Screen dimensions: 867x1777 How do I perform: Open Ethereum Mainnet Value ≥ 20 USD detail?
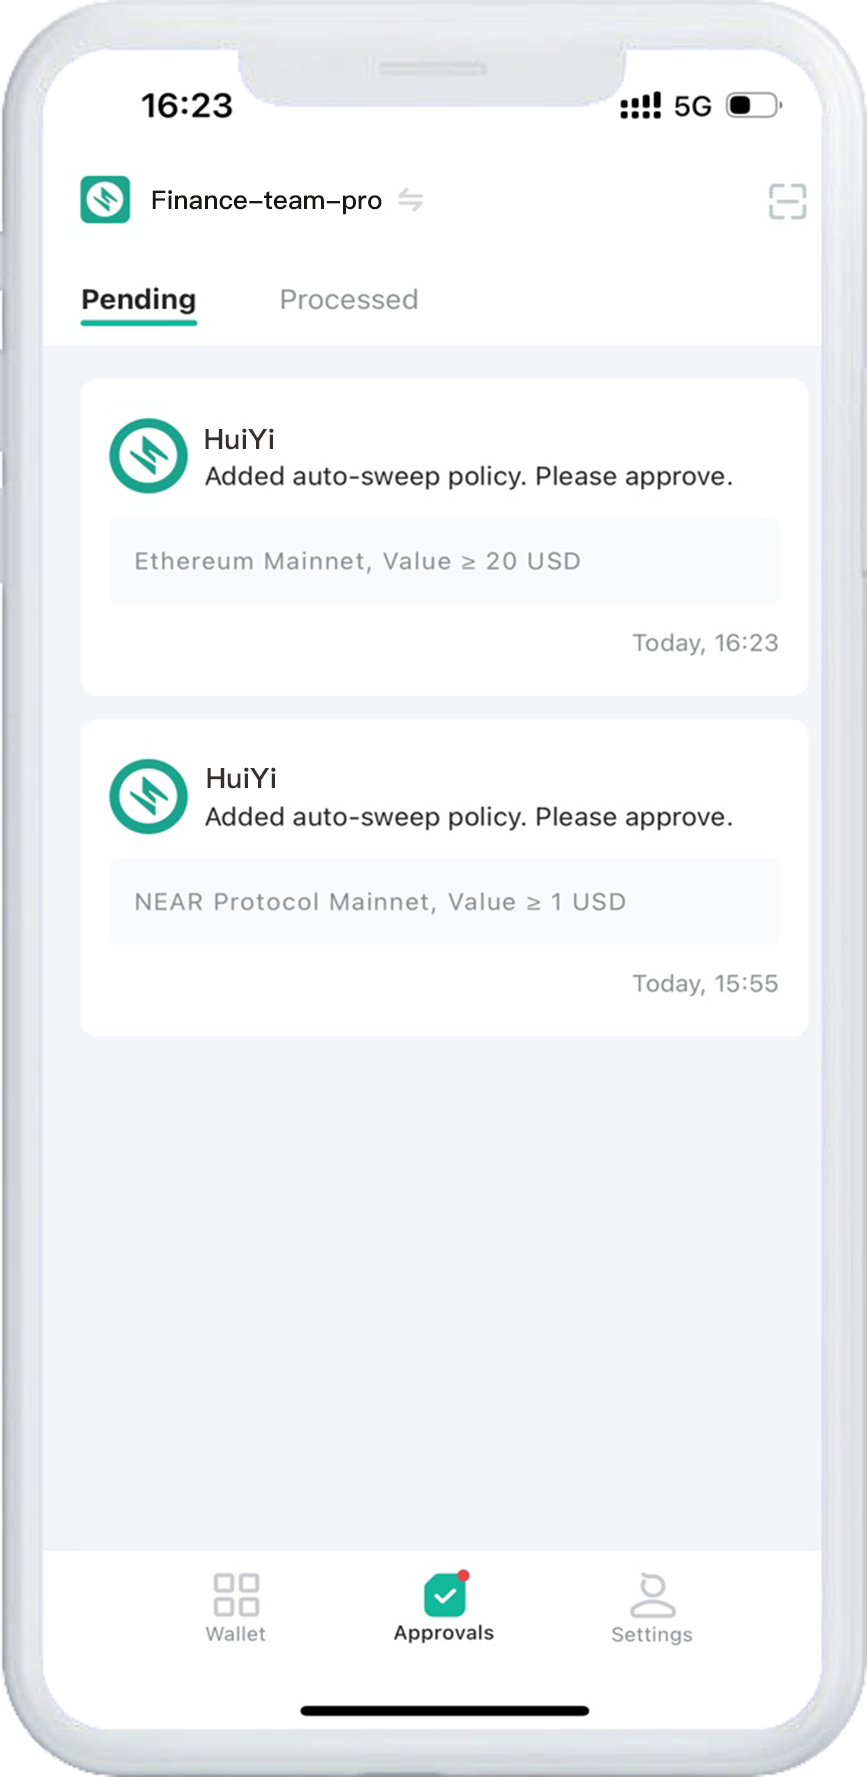444,561
